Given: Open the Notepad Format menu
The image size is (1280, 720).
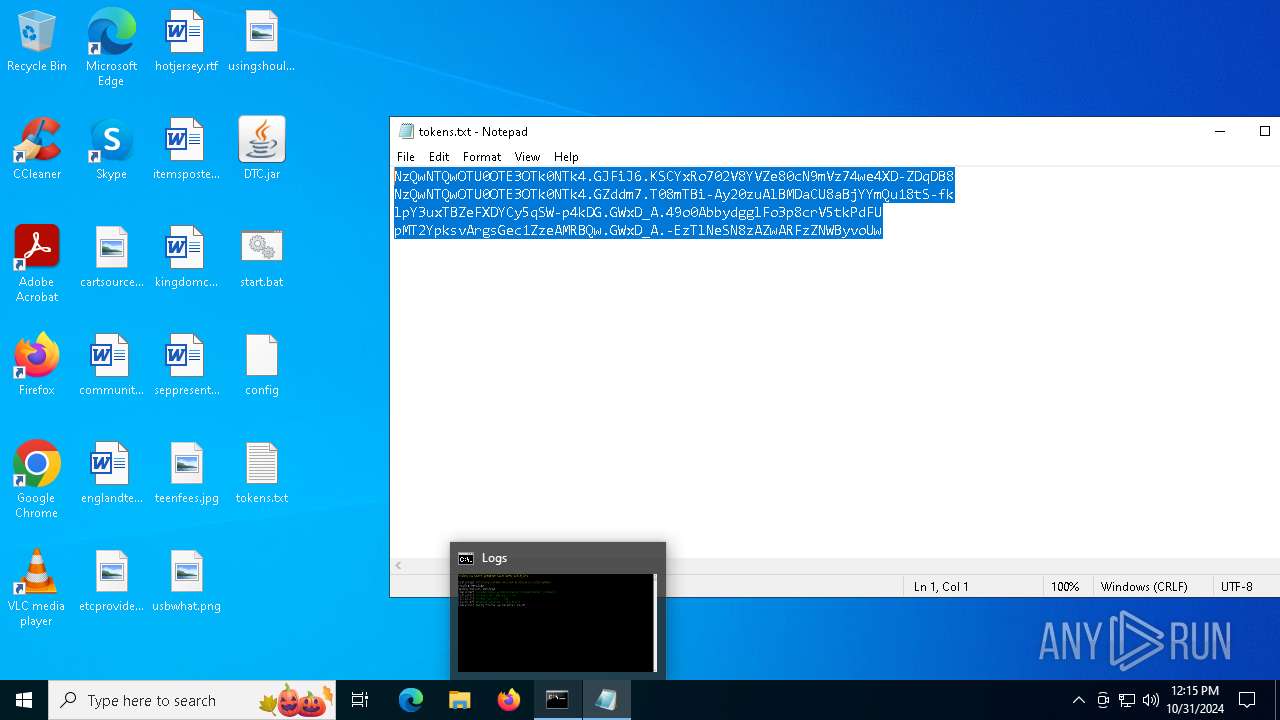Looking at the screenshot, I should pyautogui.click(x=482, y=157).
